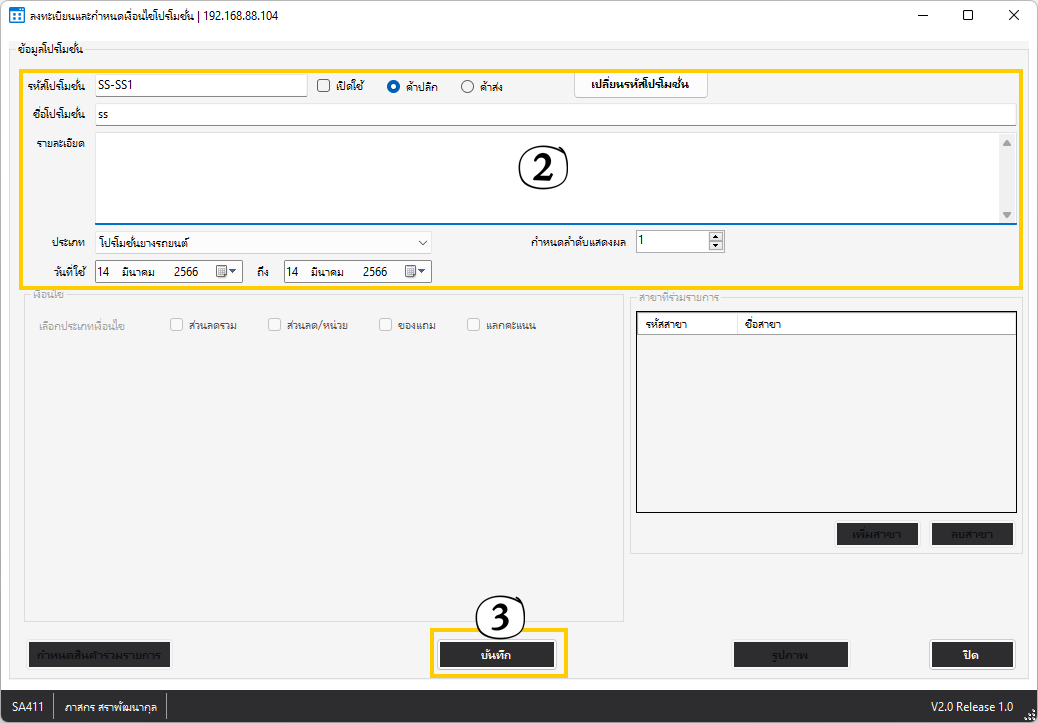
Task: Tick the ของแถม condition checkbox
Action: 385,325
